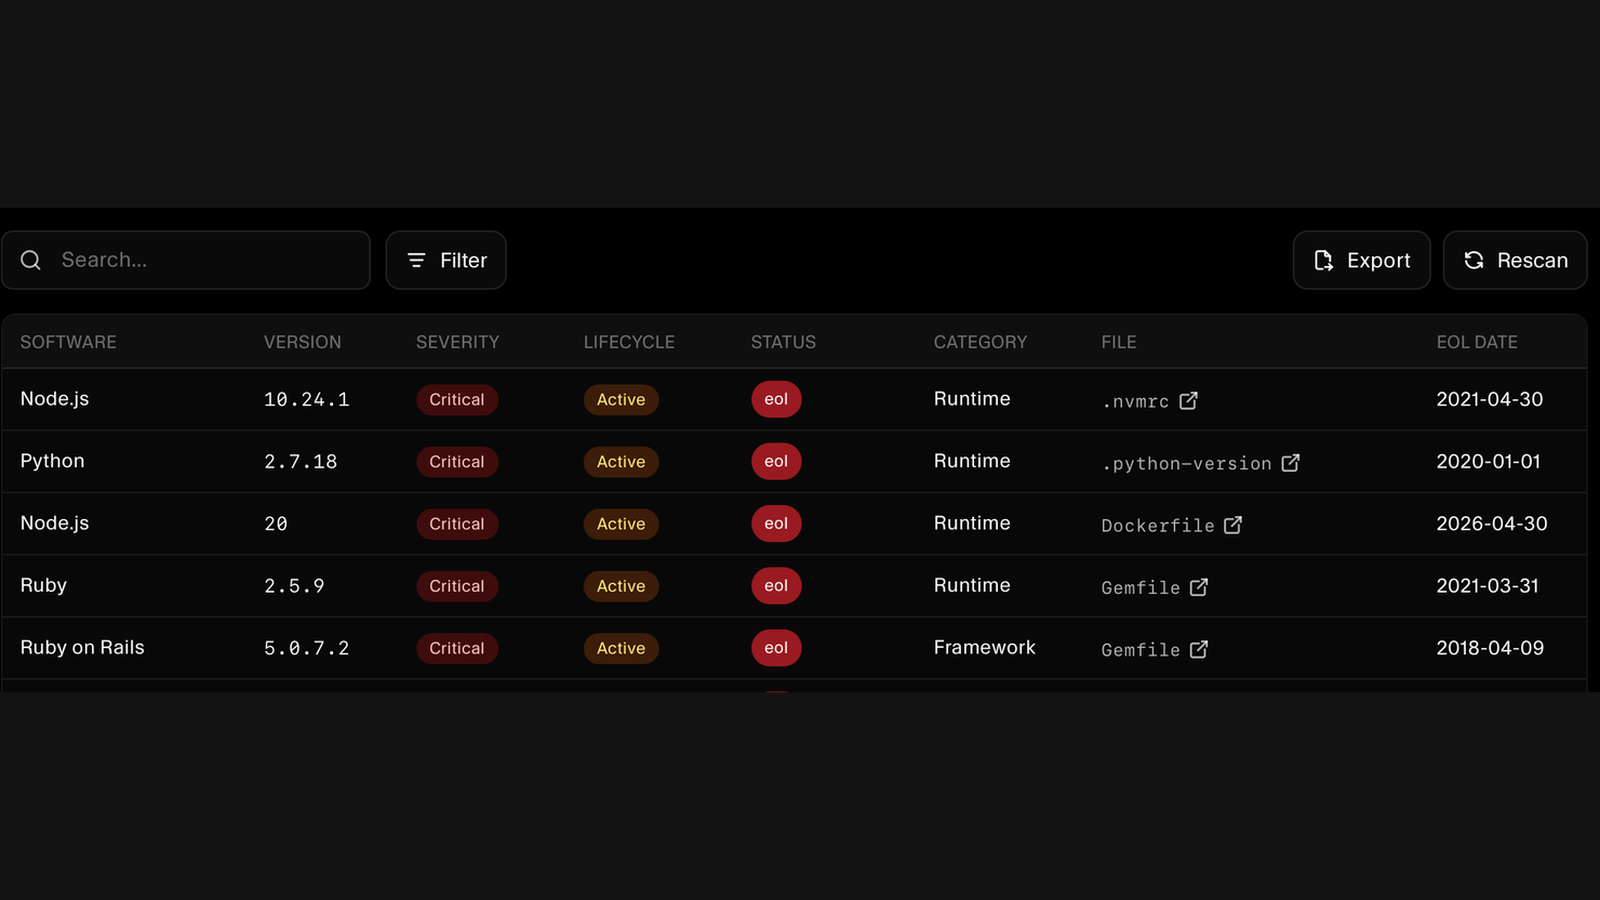The width and height of the screenshot is (1600, 900).
Task: Click version 20 cell for Node.js
Action: (276, 524)
